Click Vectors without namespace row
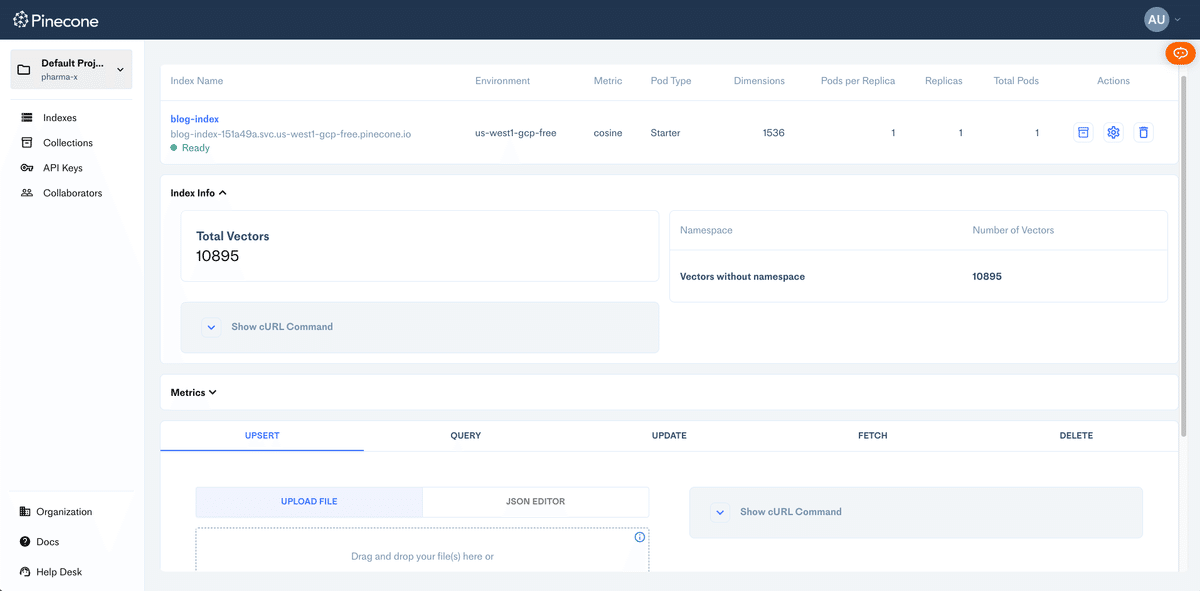The height and width of the screenshot is (591, 1200). [918, 276]
